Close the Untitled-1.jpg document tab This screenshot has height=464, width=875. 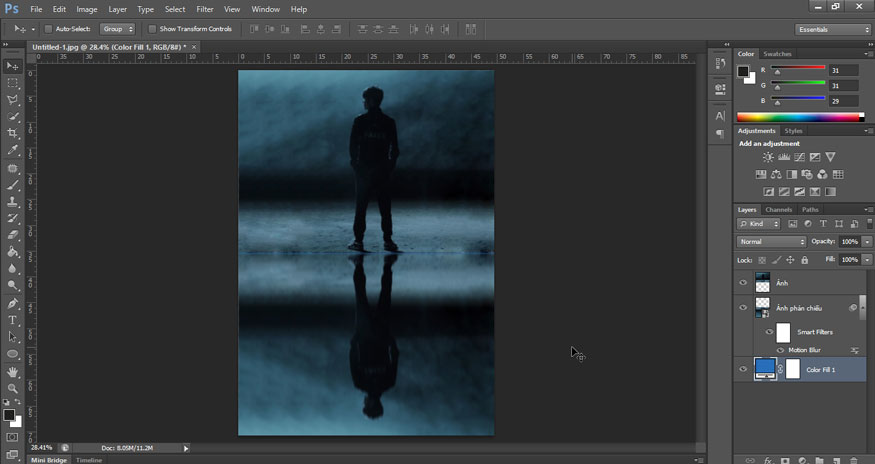coord(194,47)
